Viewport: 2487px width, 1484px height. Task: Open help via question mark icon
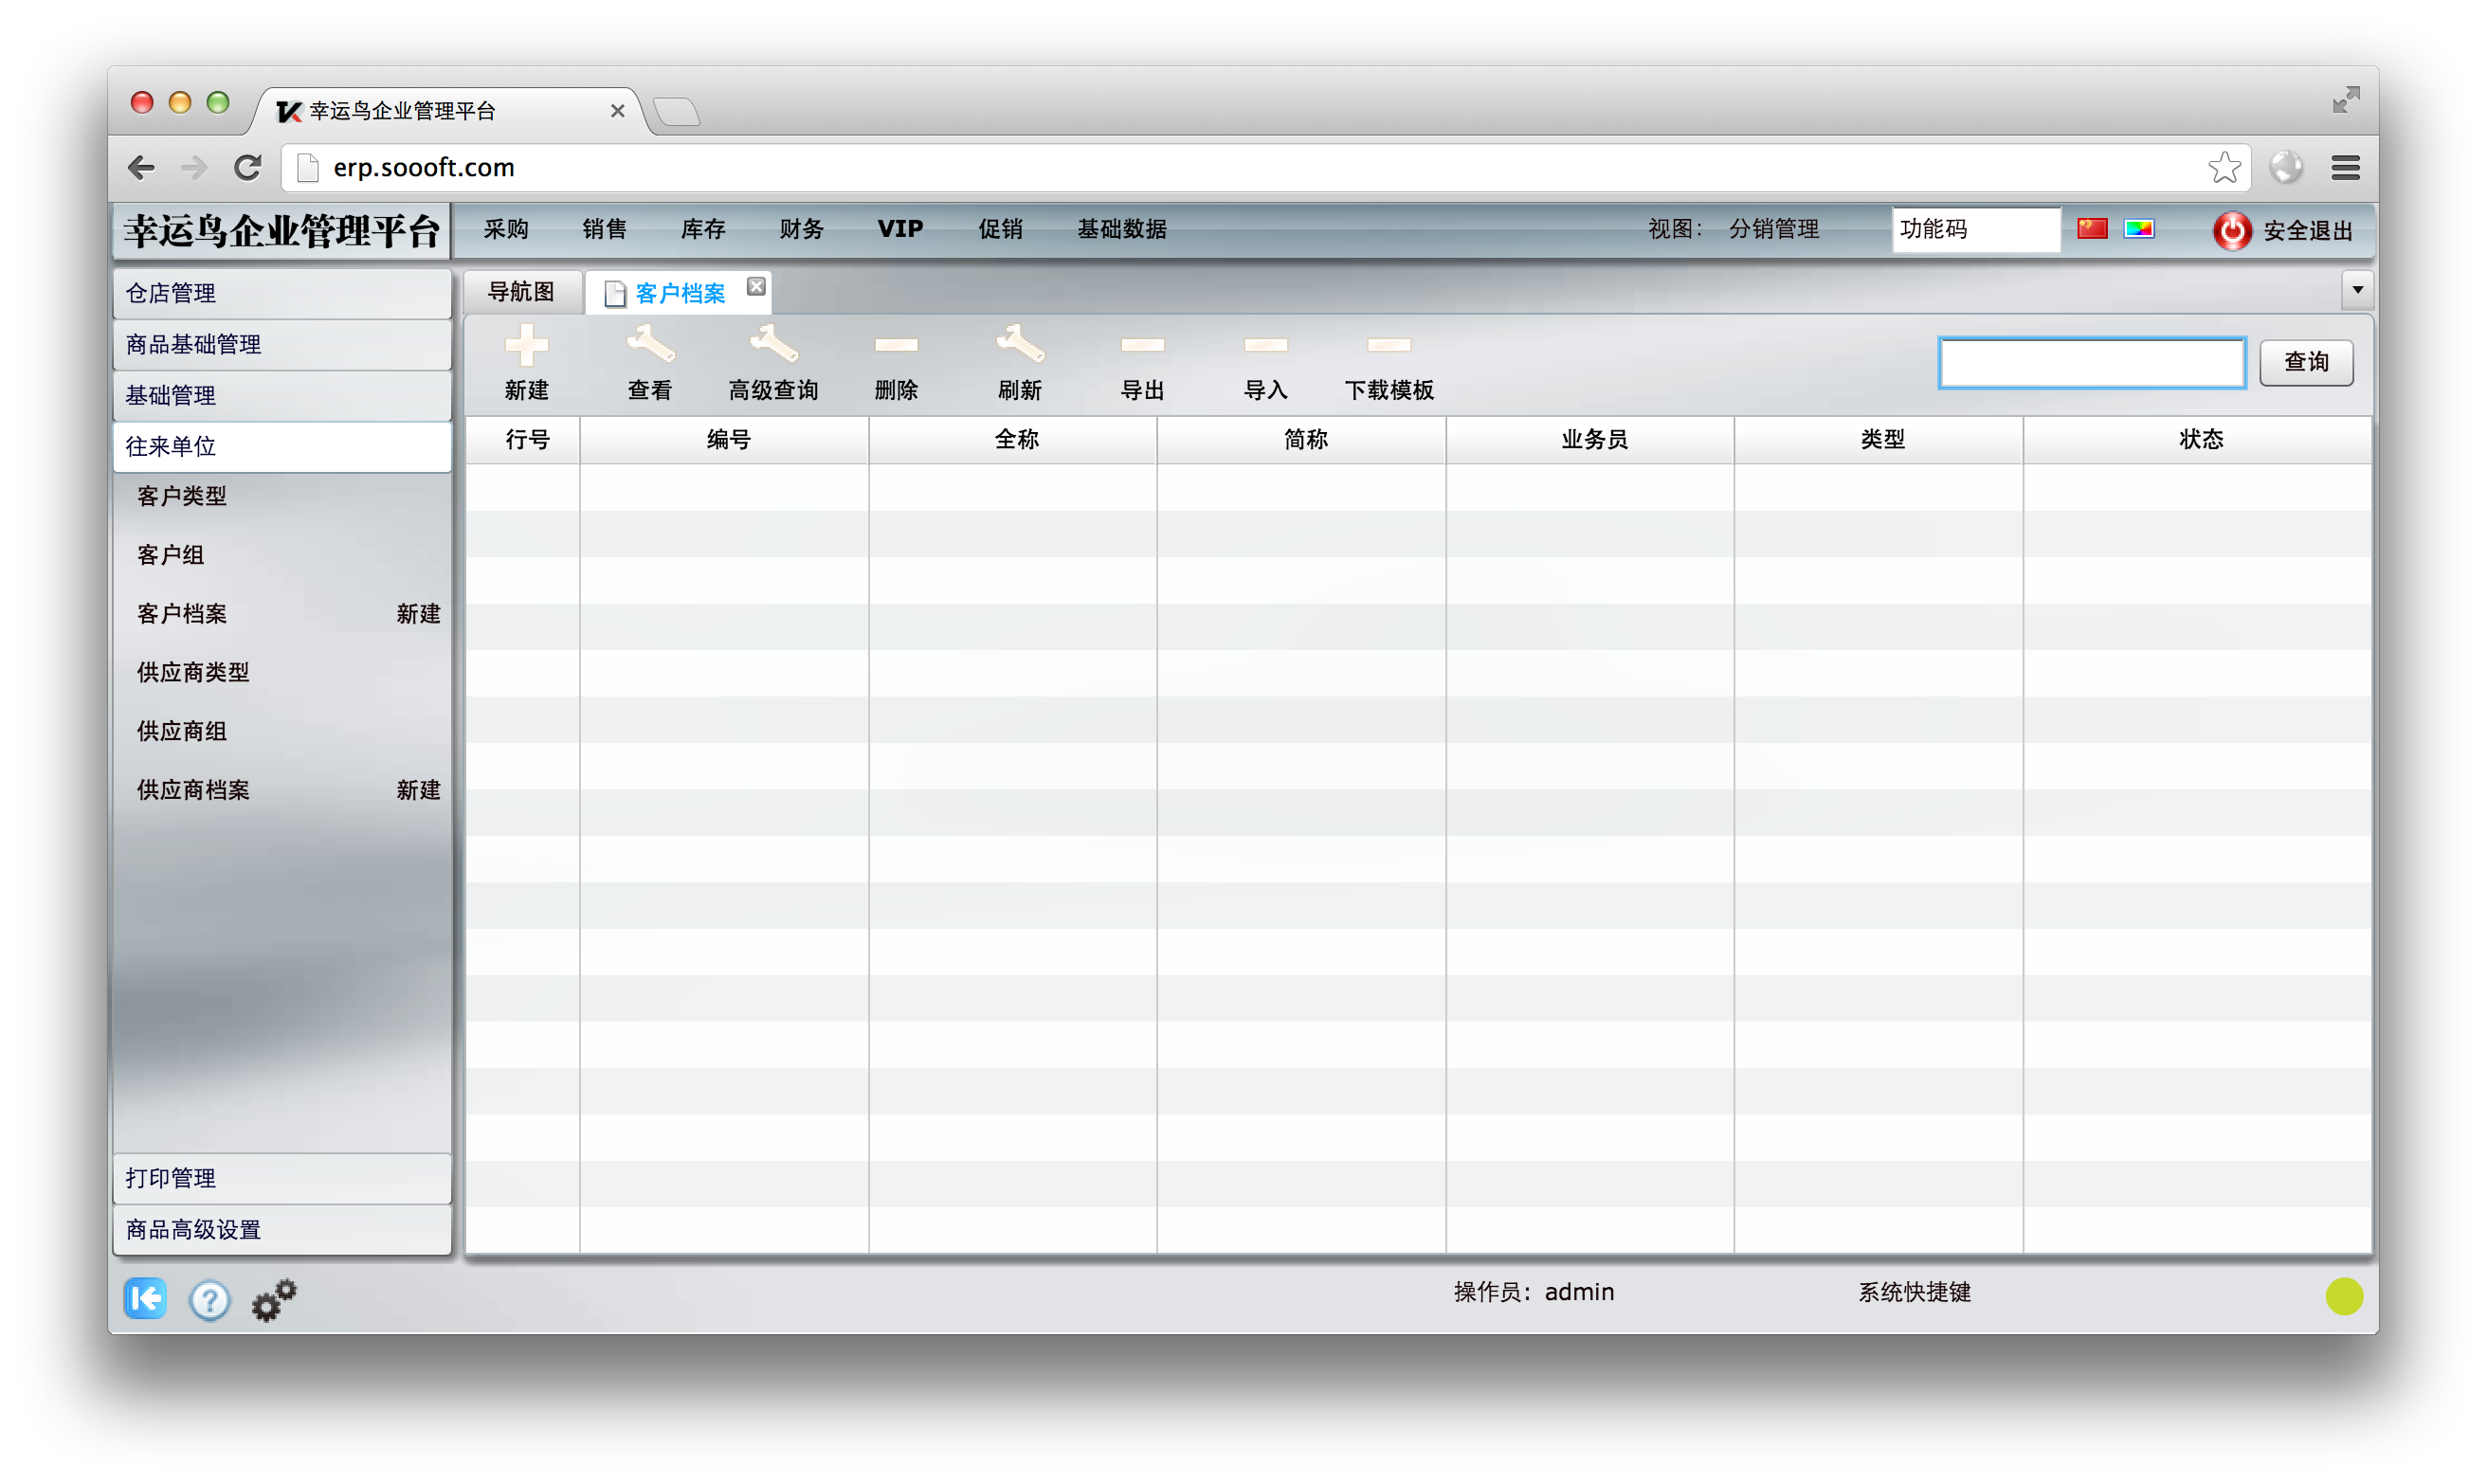(x=209, y=1300)
